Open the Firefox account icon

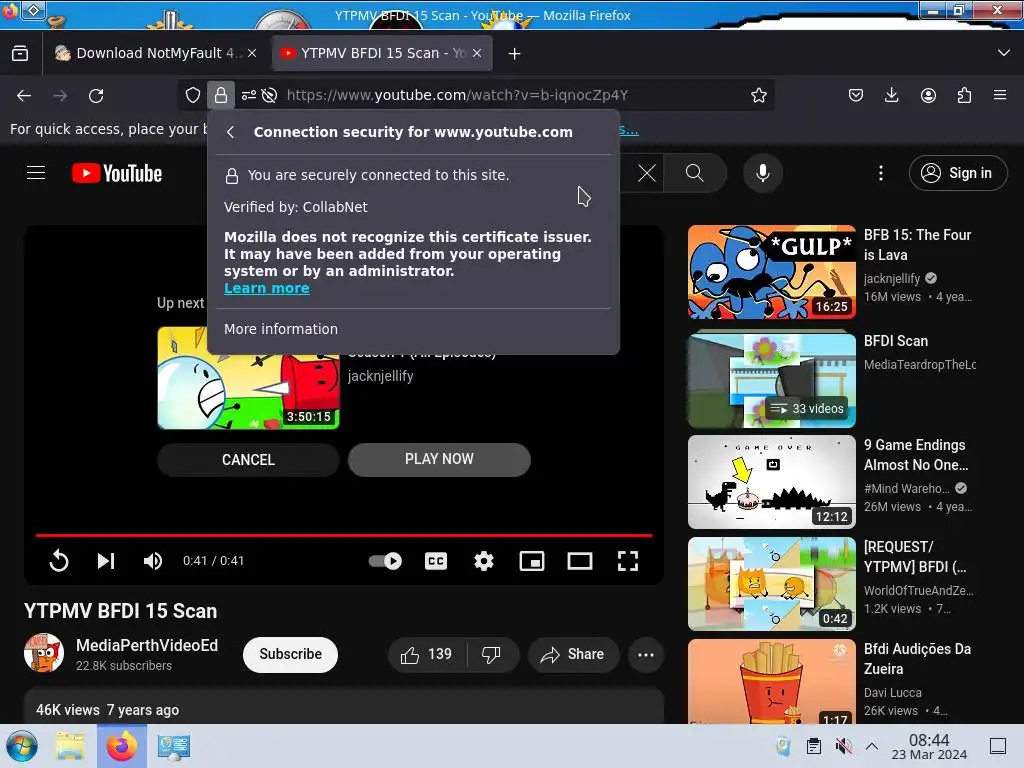(x=928, y=95)
